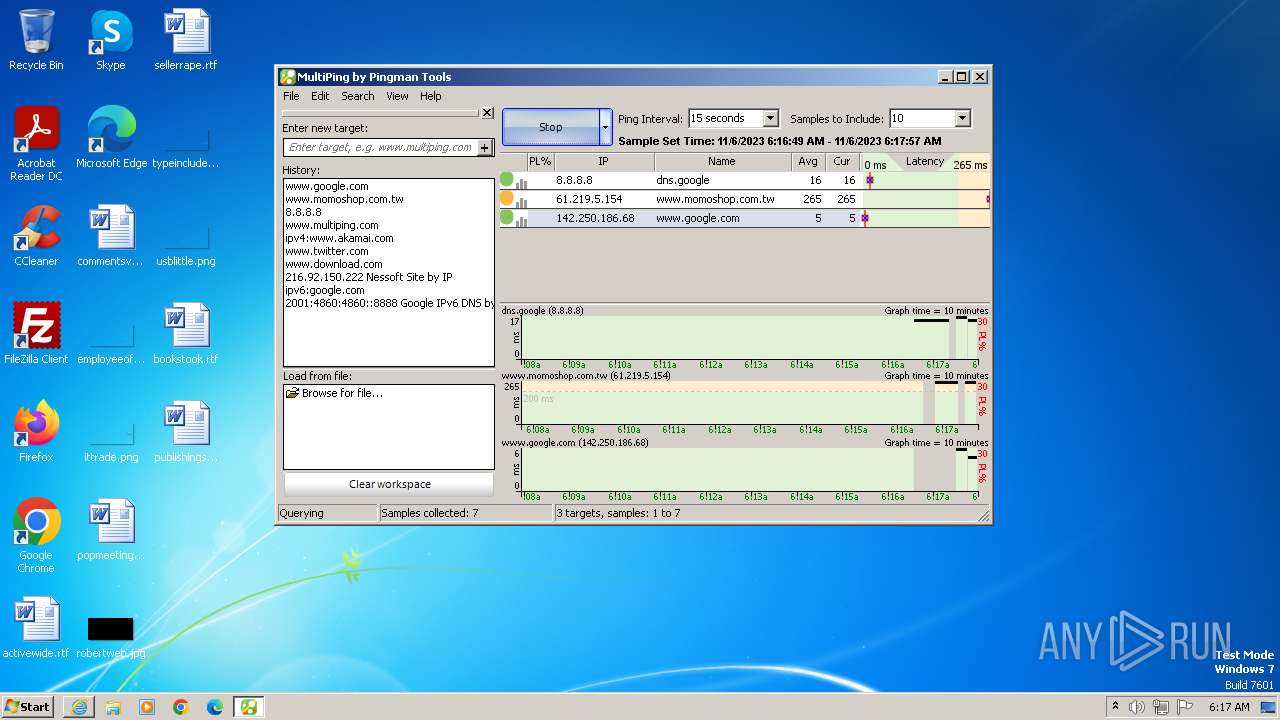Sort by the Name column header
This screenshot has height=720, width=1280.
pos(722,161)
